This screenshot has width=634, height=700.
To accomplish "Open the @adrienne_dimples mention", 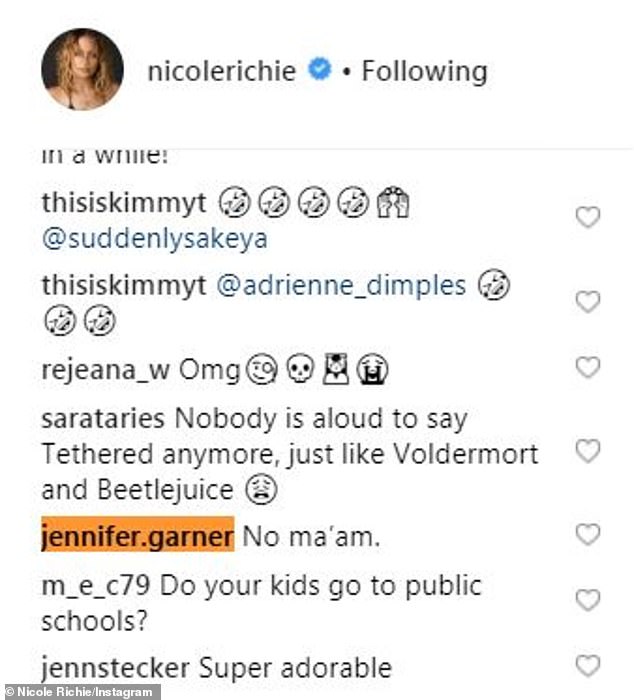I will tap(342, 285).
